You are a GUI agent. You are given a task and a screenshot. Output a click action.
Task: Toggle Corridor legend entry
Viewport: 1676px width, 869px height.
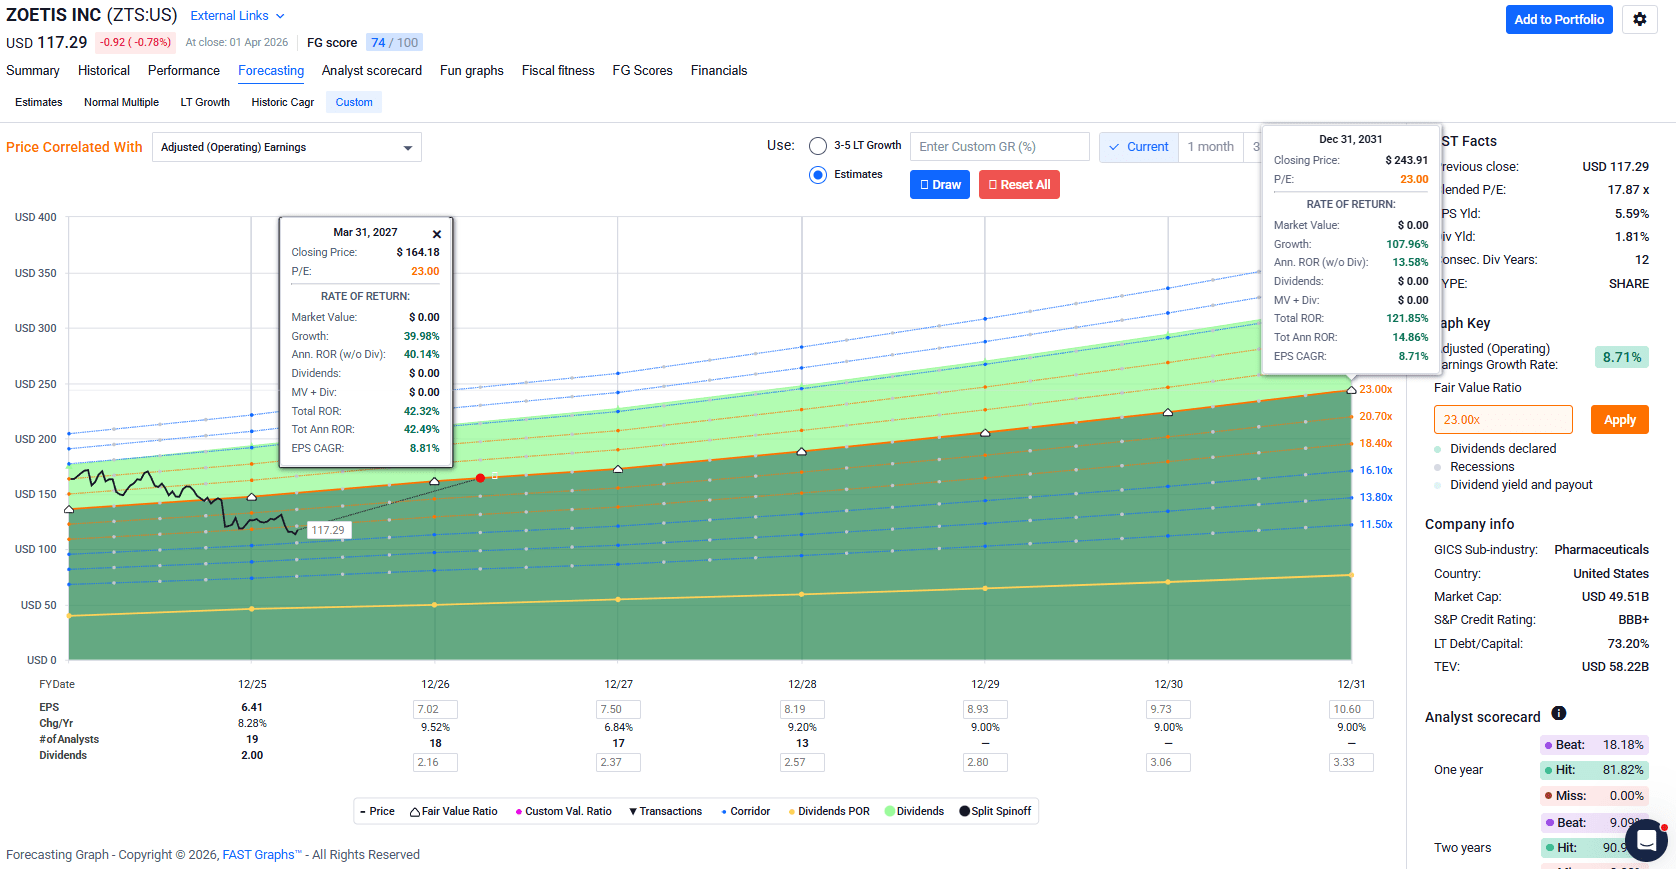click(x=745, y=811)
